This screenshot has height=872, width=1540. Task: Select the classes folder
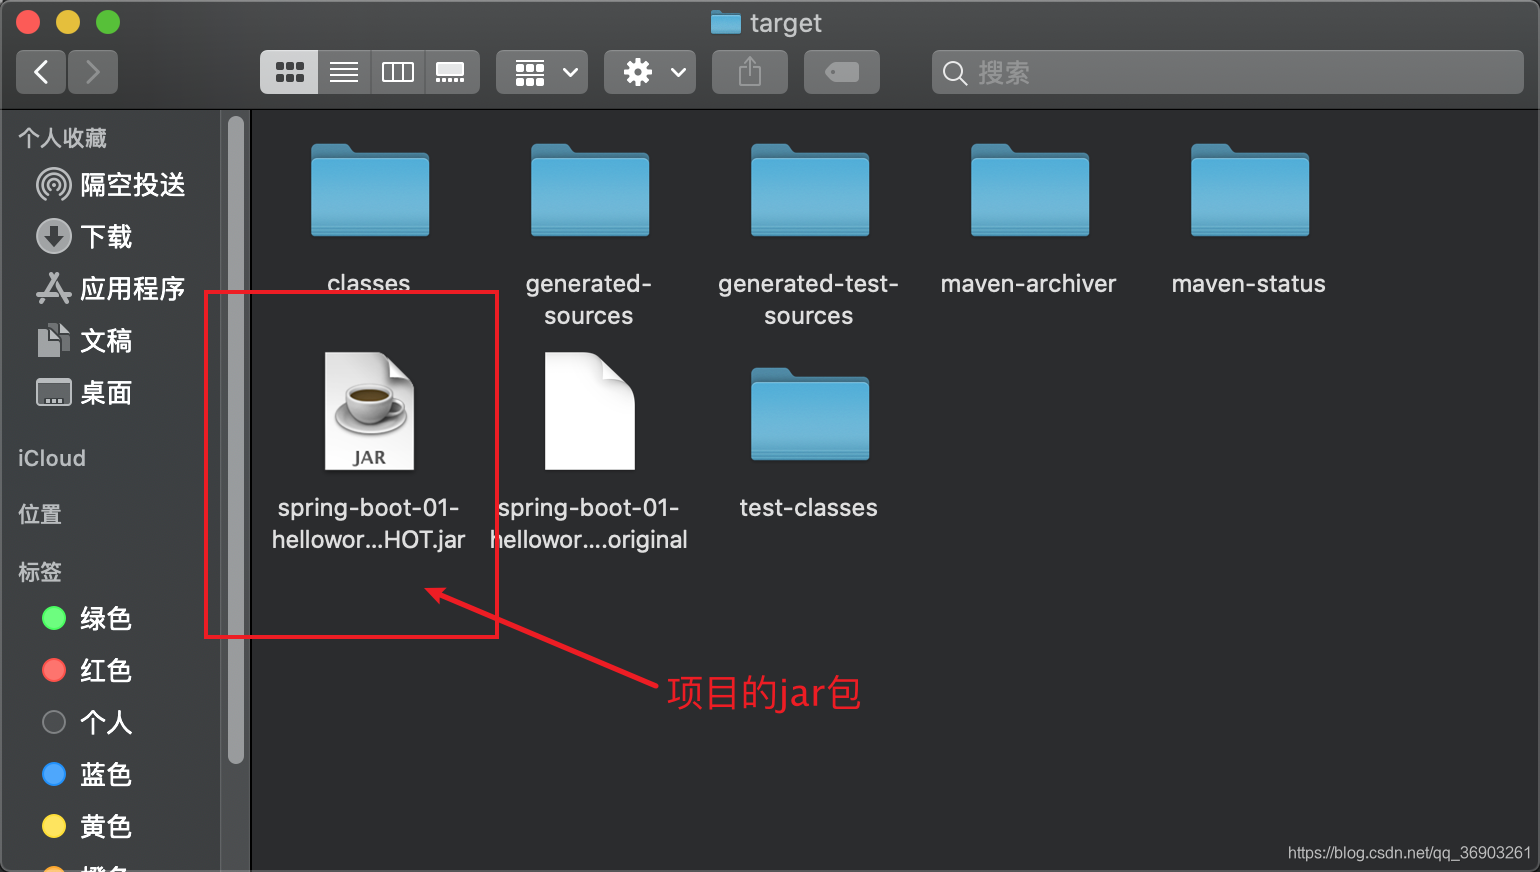point(369,190)
